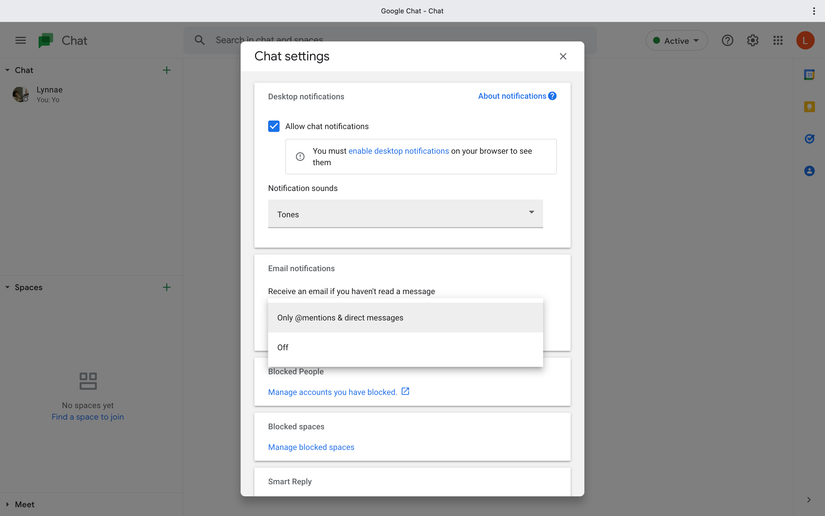Viewport: 825px width, 516px height.
Task: Open the Active status dropdown
Action: click(676, 41)
